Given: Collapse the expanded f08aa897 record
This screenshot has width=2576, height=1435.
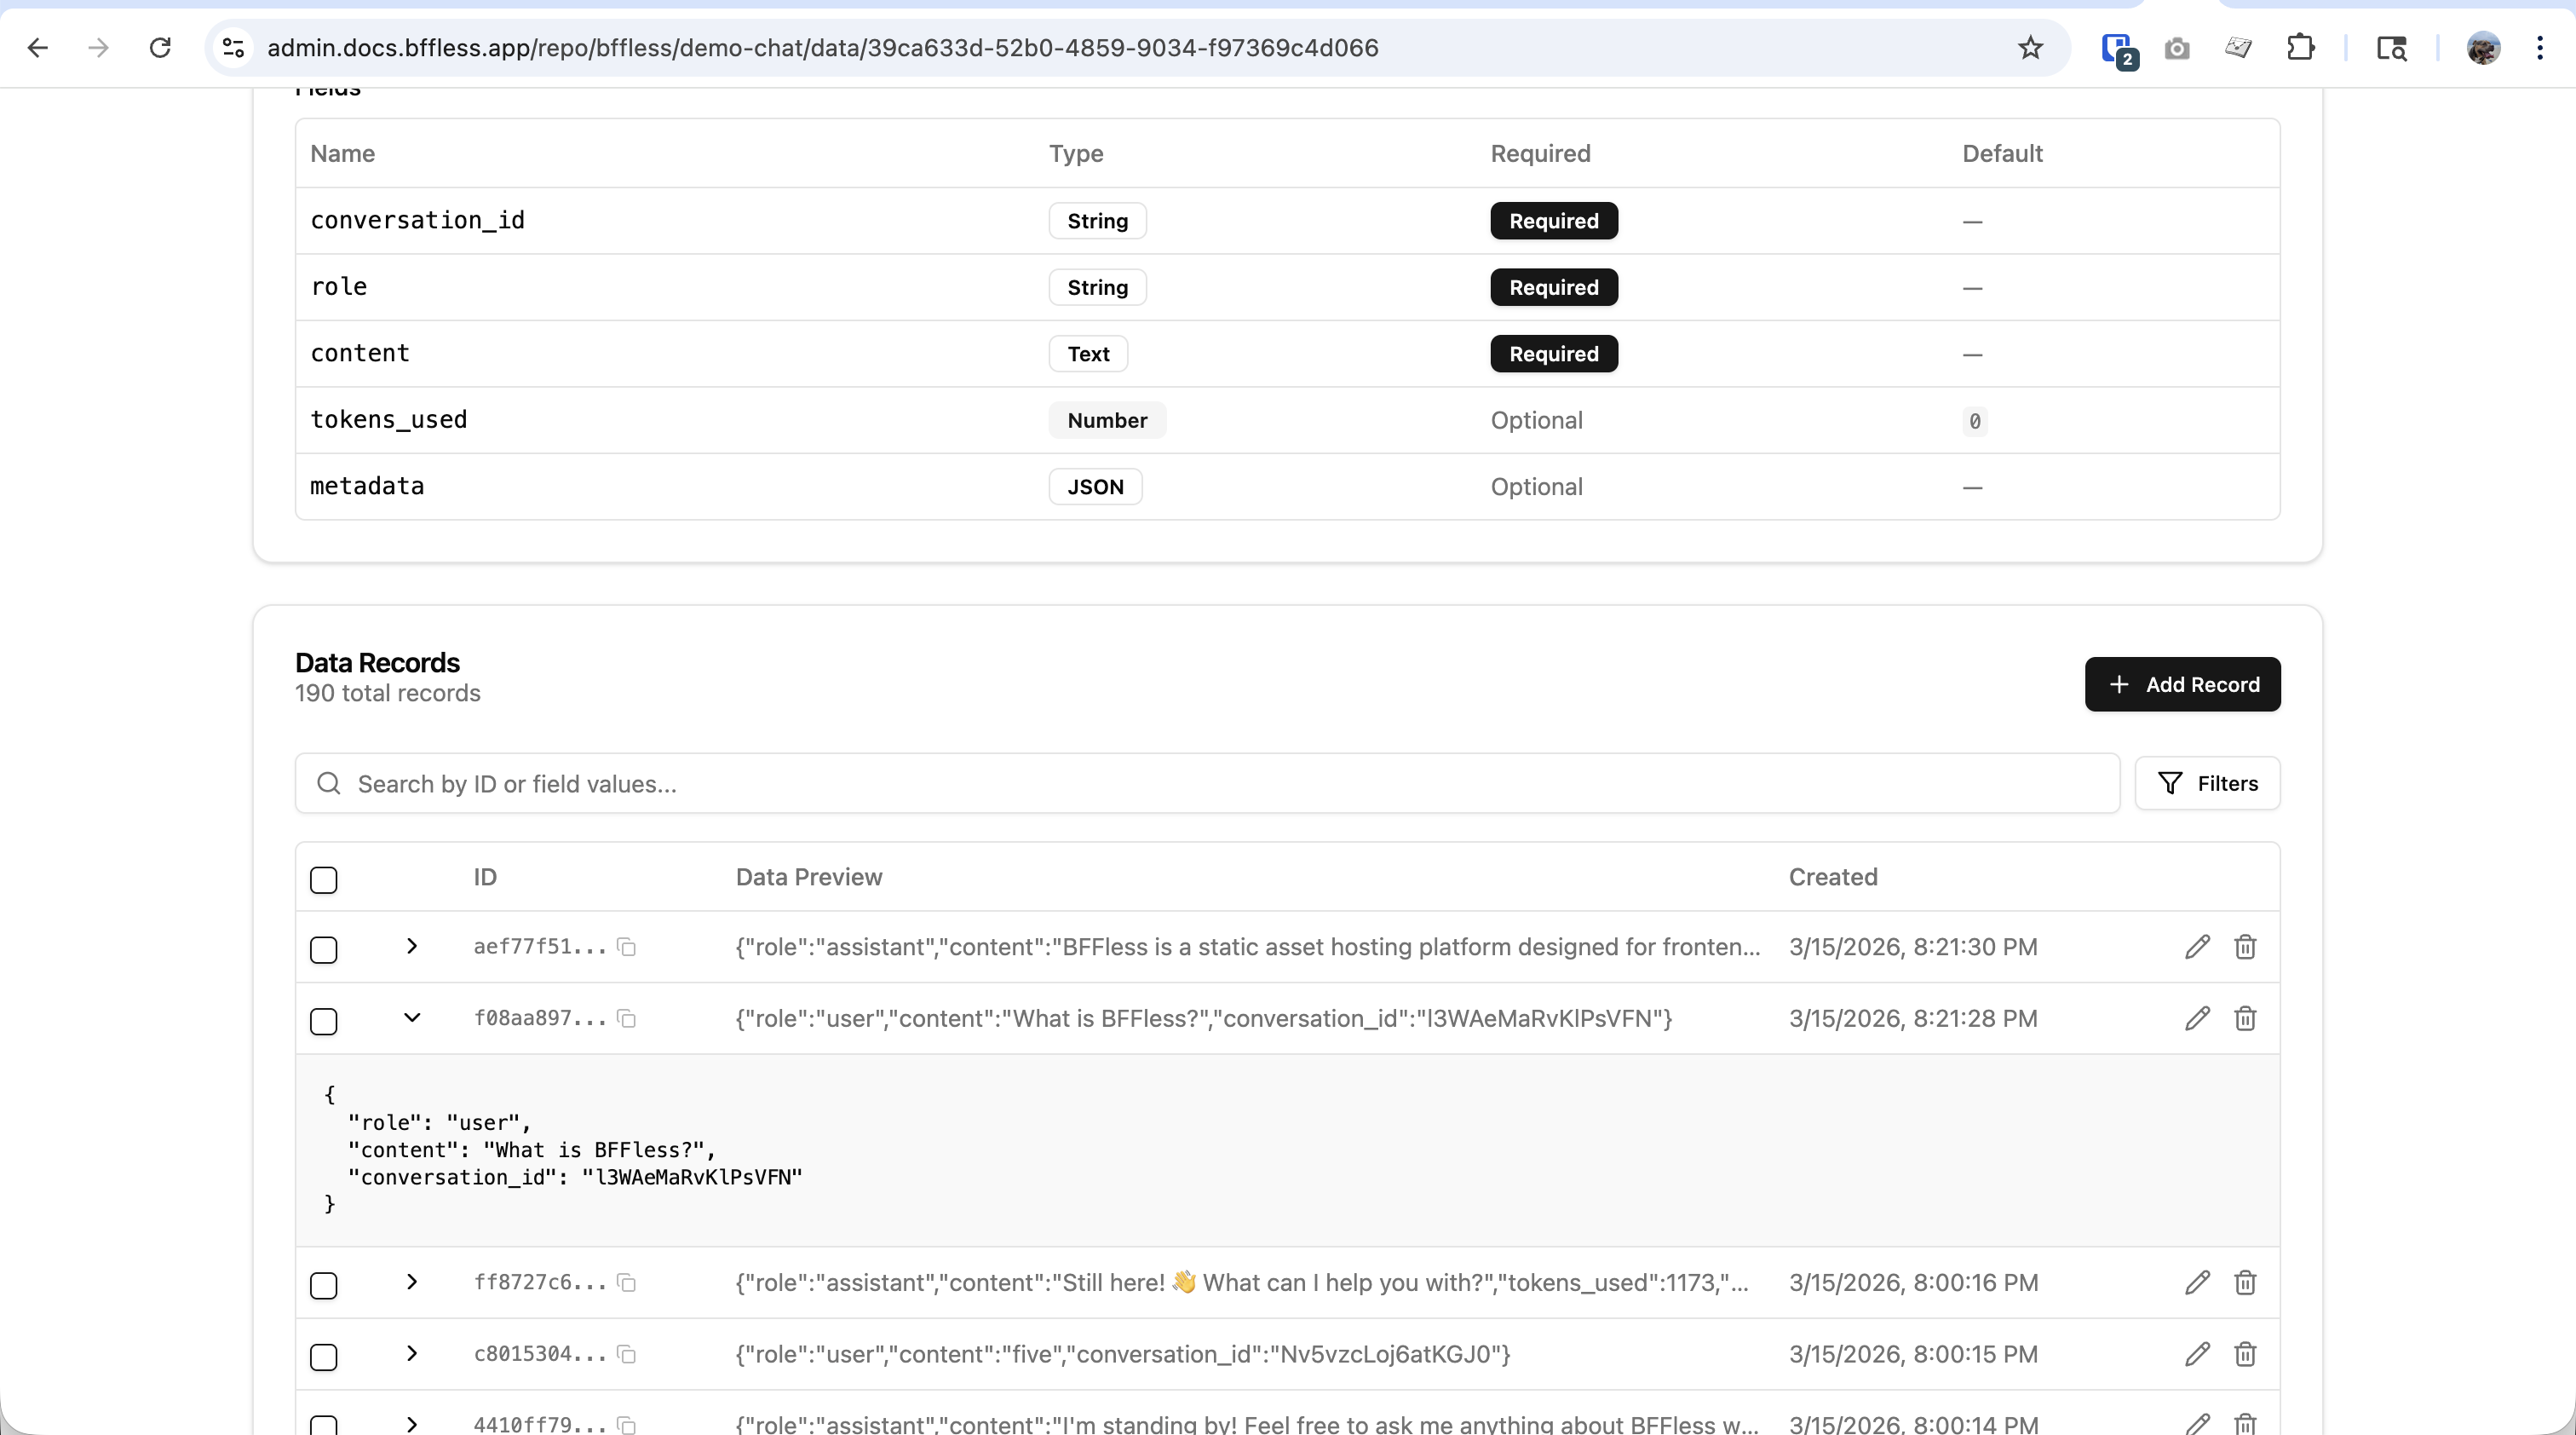Looking at the screenshot, I should point(411,1018).
